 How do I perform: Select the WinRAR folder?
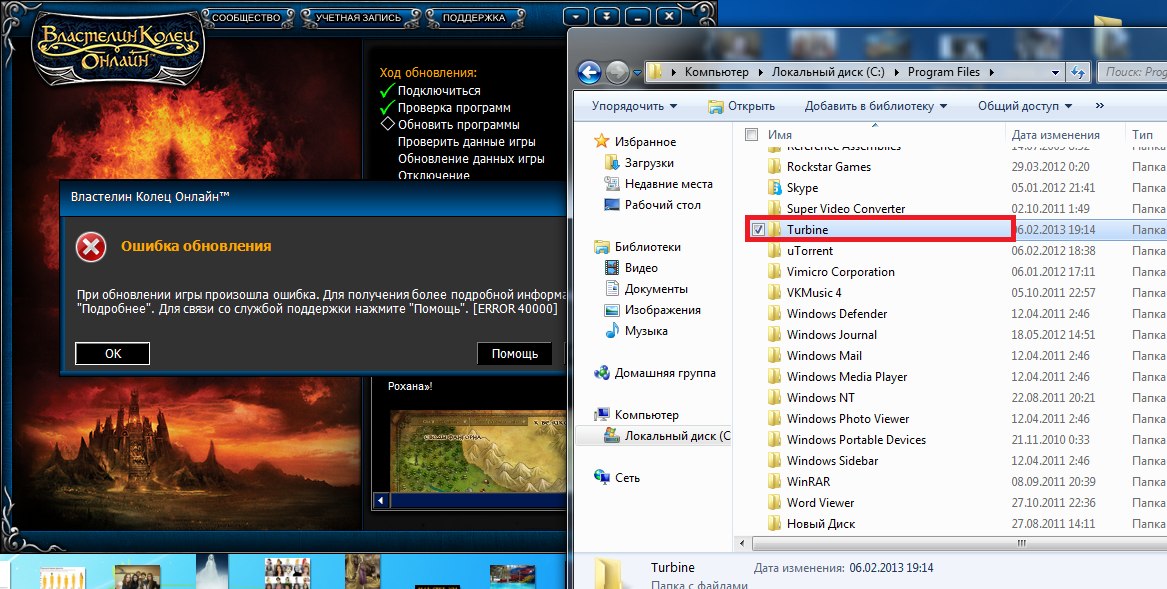pyautogui.click(x=808, y=482)
